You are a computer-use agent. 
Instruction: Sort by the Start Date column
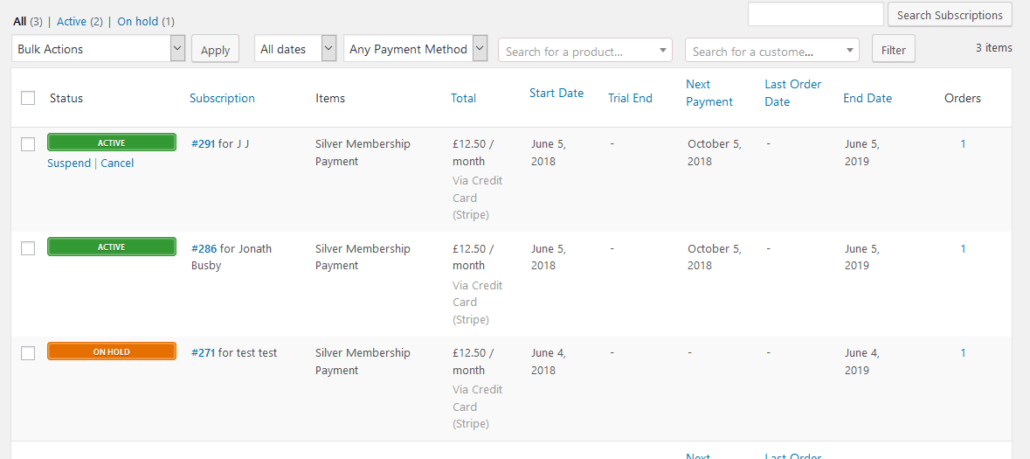556,93
